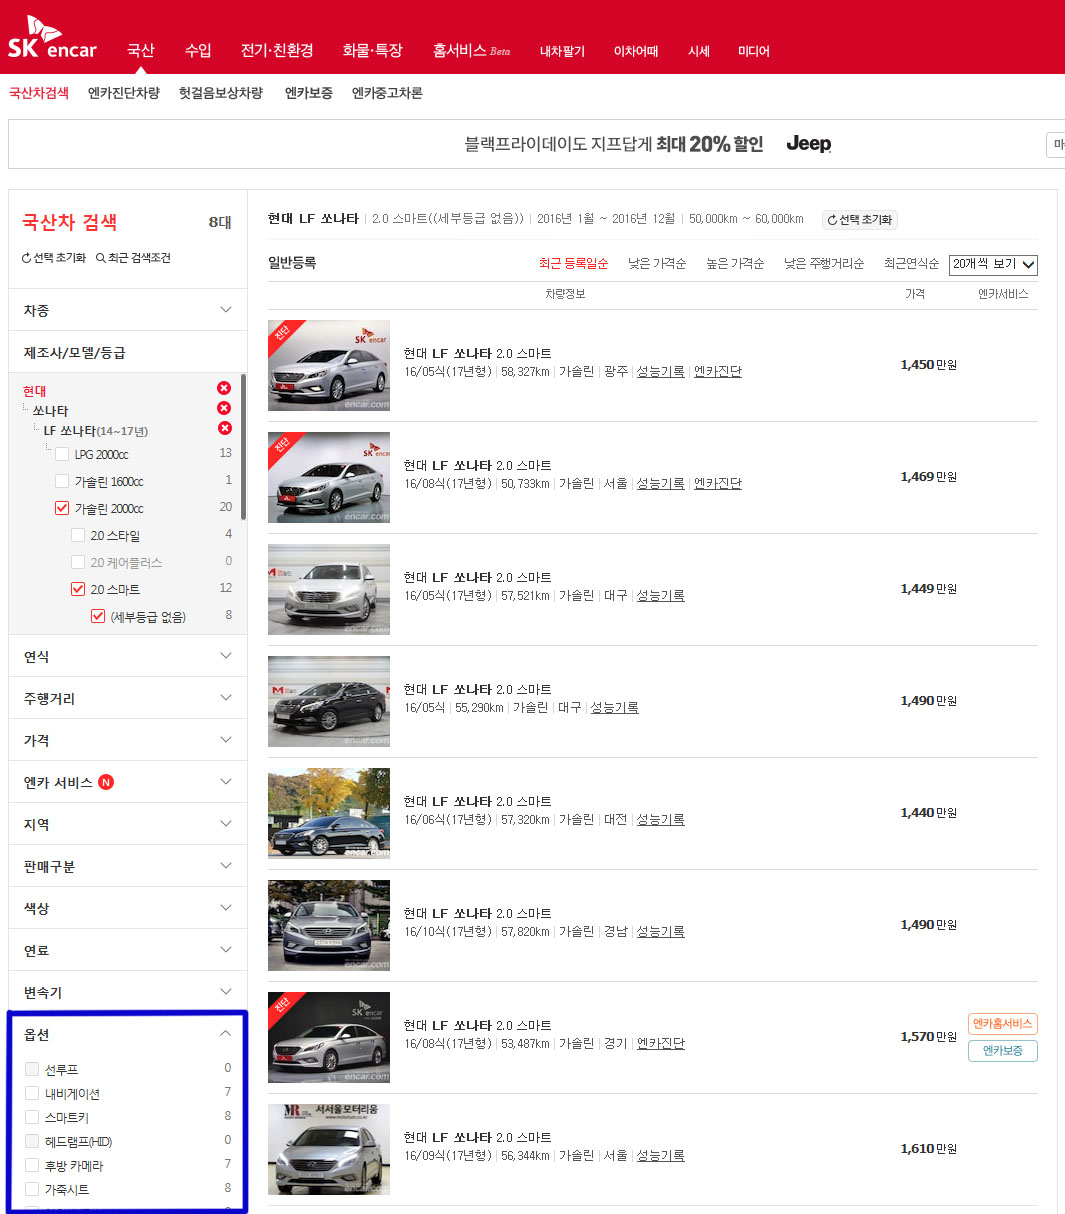
Task: Expand the 색상 filter section
Action: 128,908
